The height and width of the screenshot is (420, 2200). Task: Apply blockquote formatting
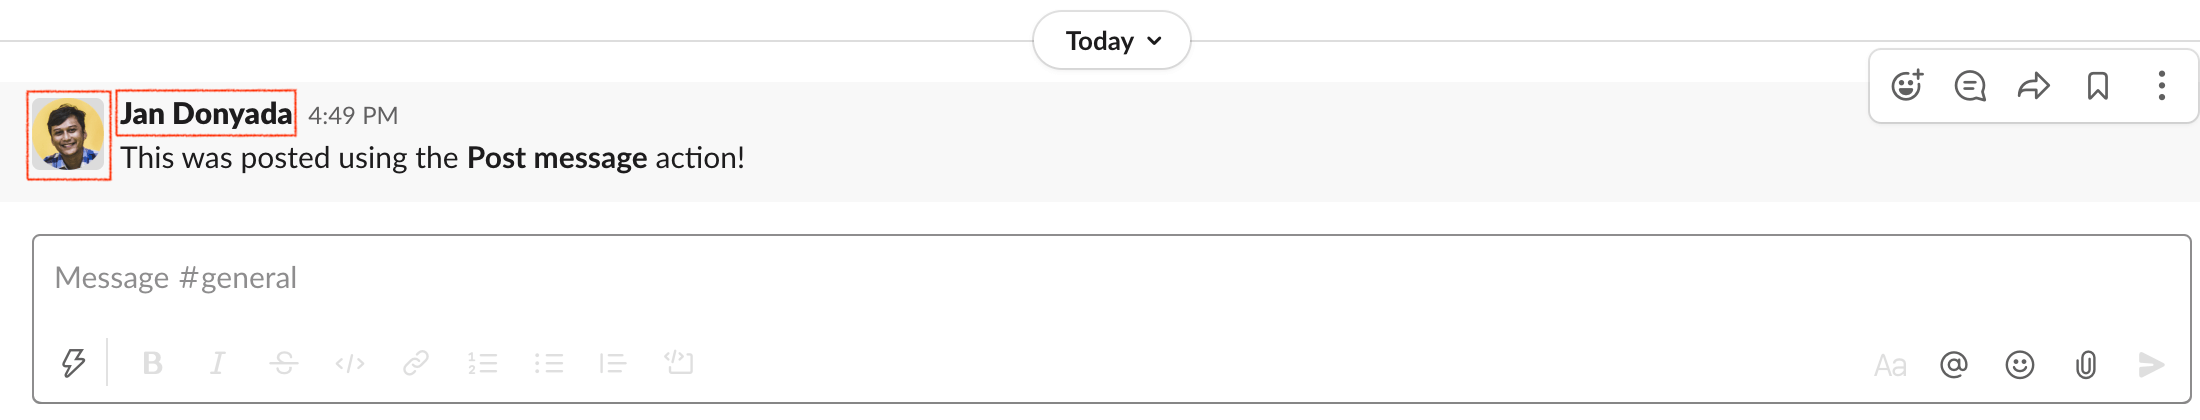(613, 363)
